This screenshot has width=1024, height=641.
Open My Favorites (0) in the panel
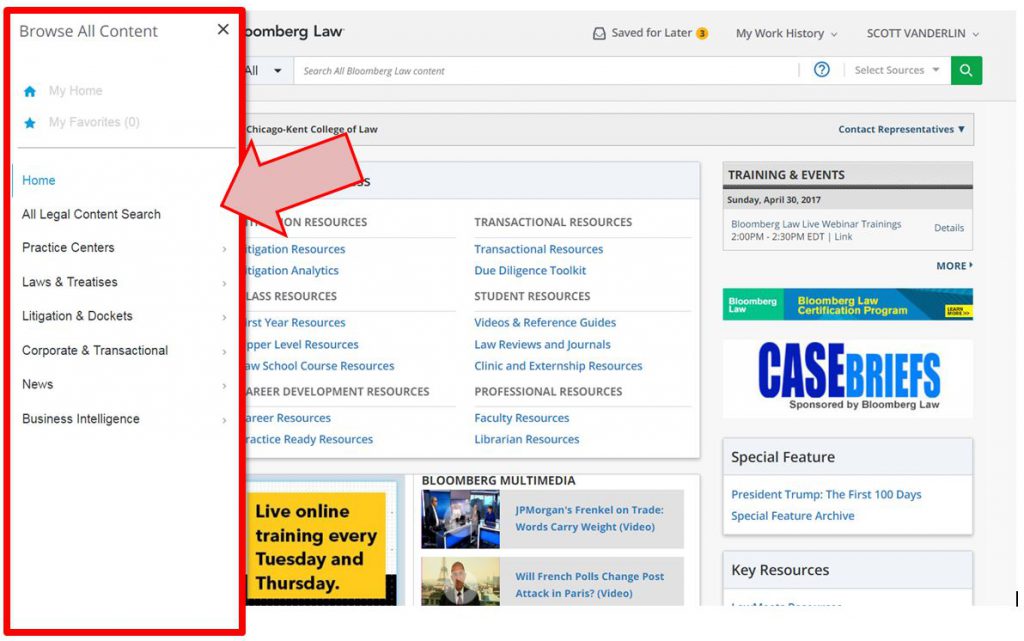click(94, 122)
